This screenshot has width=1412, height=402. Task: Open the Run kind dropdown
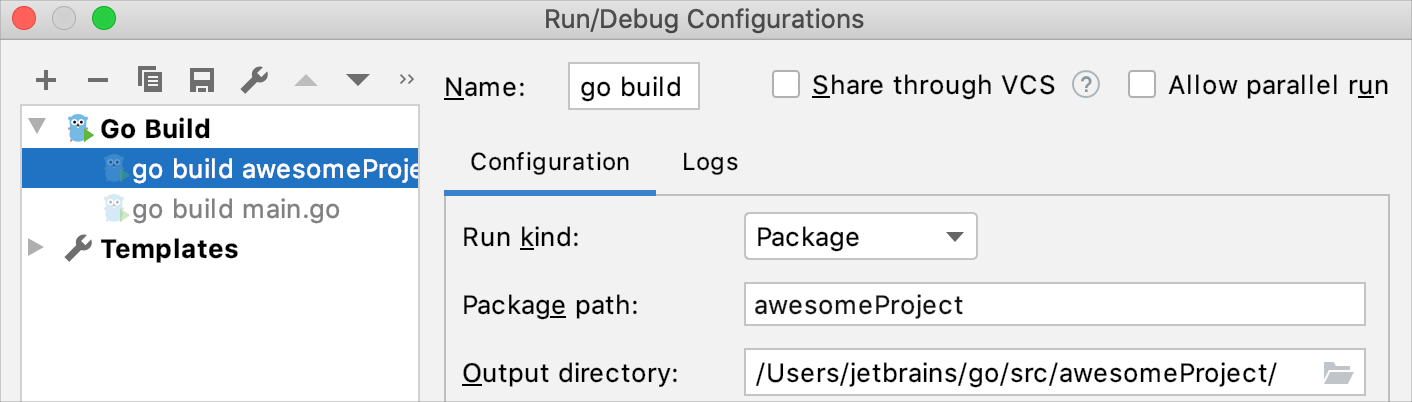click(x=860, y=237)
